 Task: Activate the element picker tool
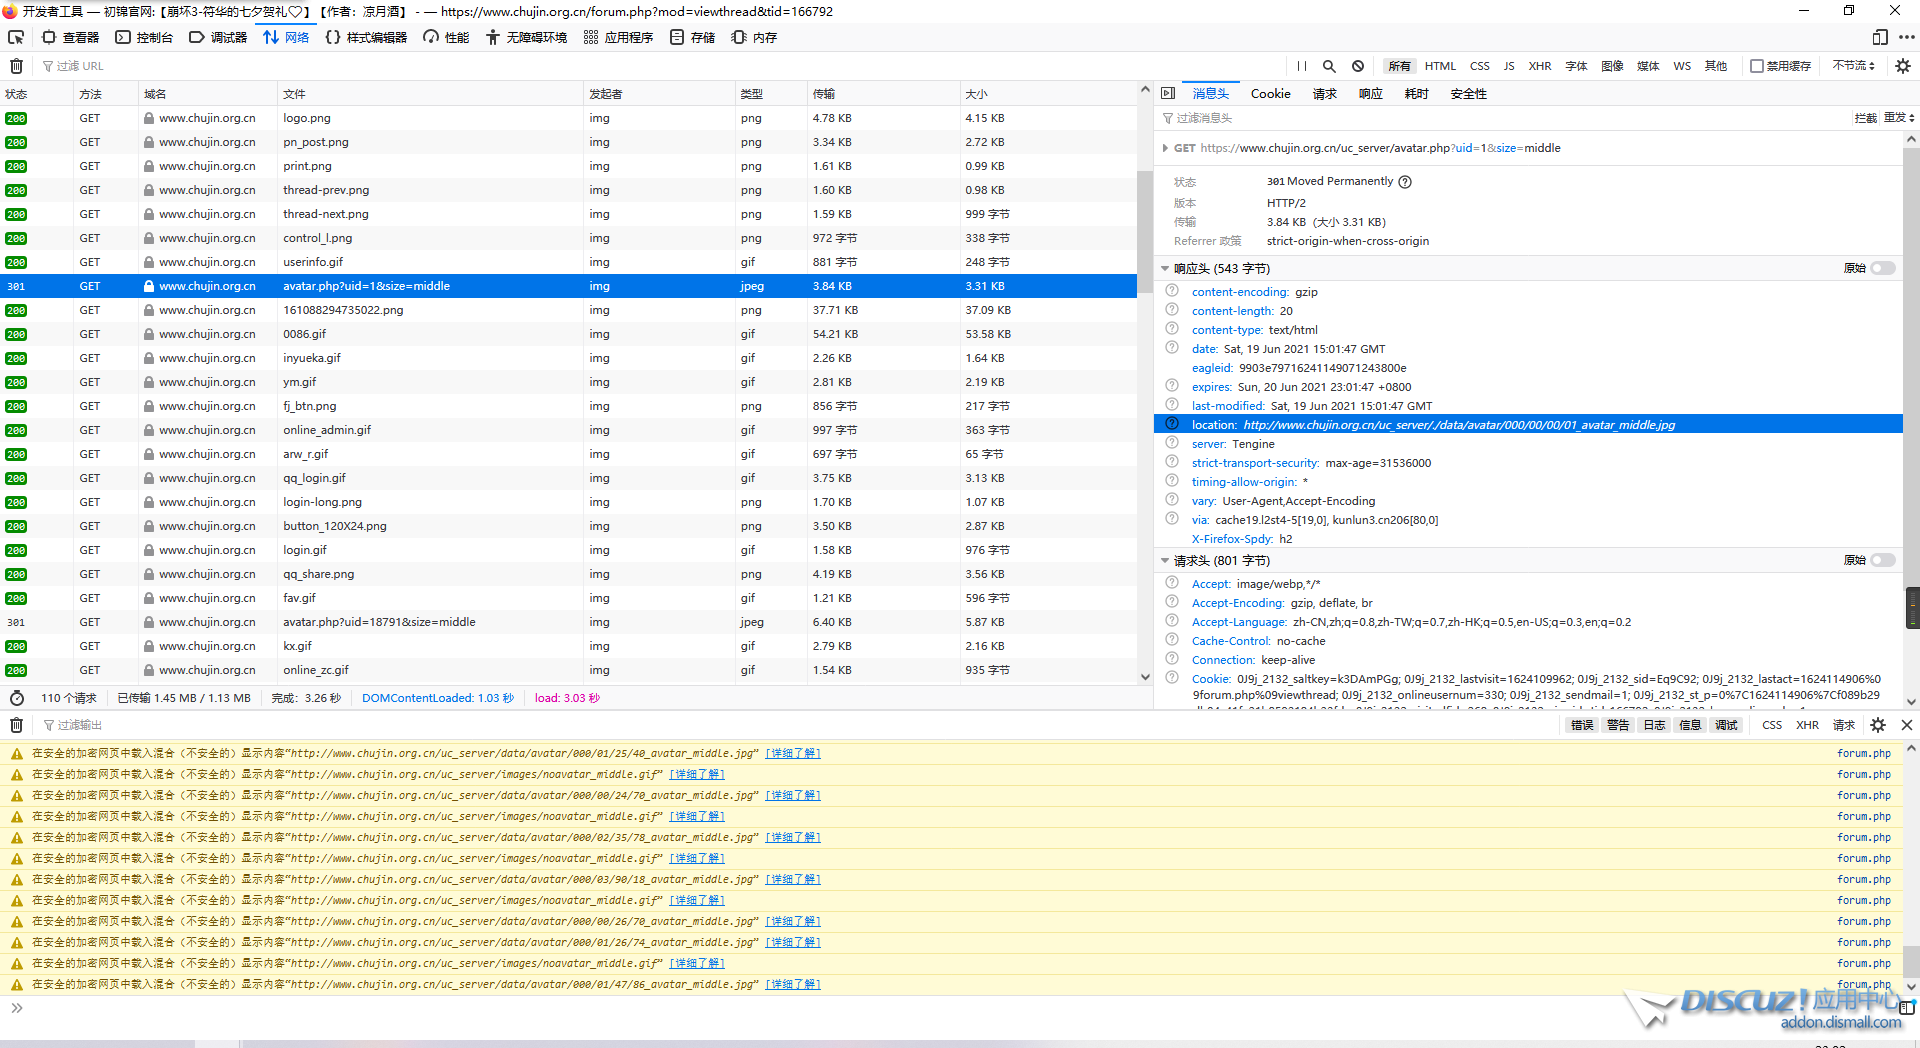tap(16, 37)
